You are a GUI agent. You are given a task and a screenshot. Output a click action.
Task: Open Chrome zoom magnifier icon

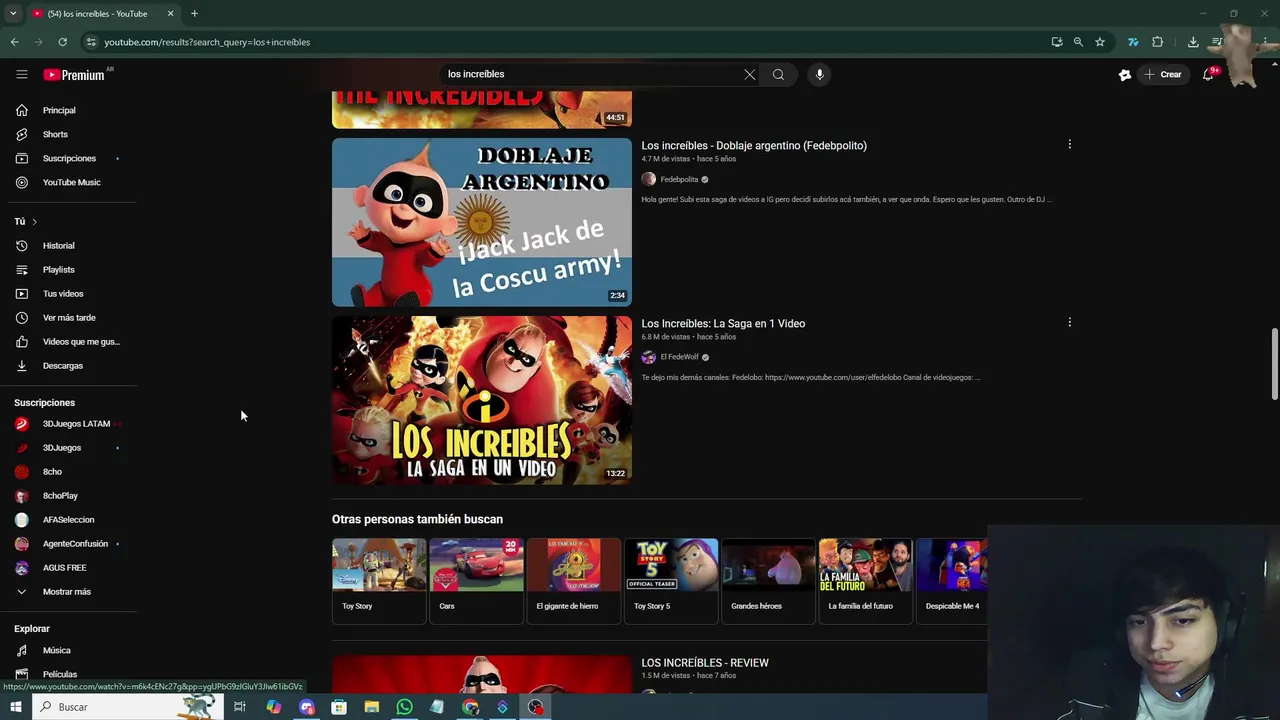pos(1078,42)
